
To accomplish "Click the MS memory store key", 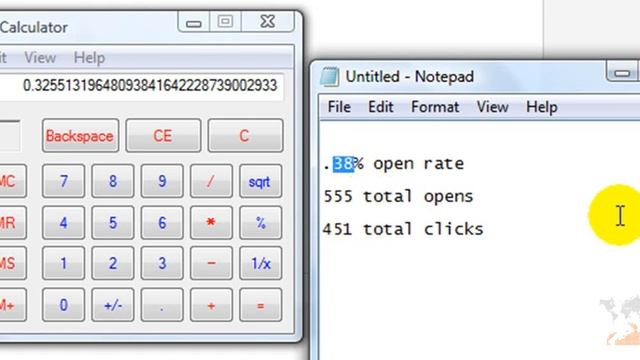I will [12, 263].
